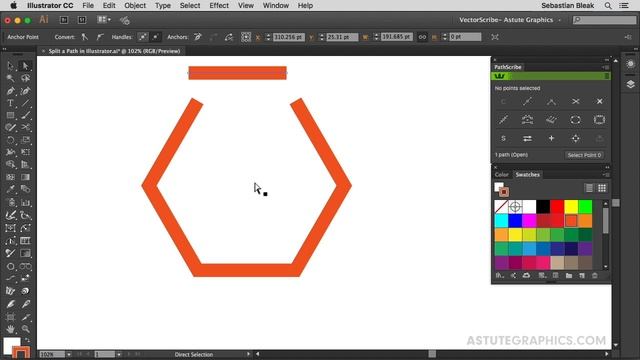Select the black arrow Selection tool
Viewport: 640px width, 360px height.
coord(11,66)
